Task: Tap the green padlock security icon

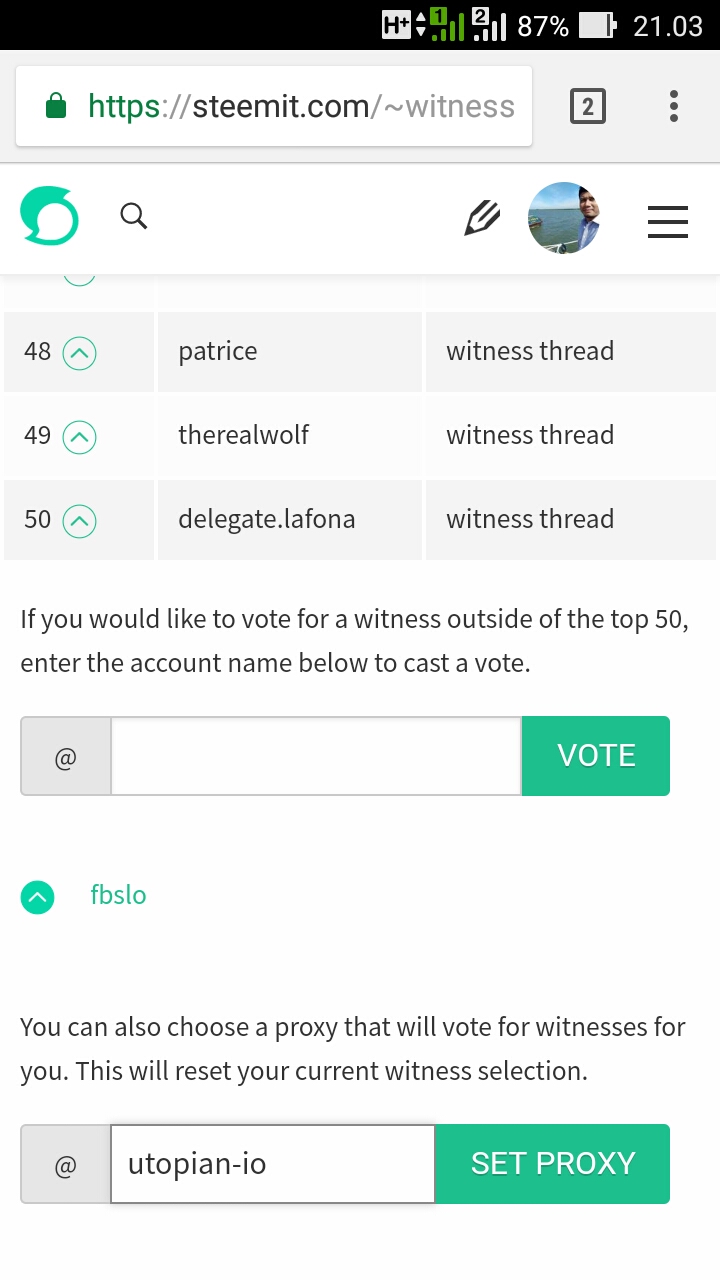Action: [56, 106]
